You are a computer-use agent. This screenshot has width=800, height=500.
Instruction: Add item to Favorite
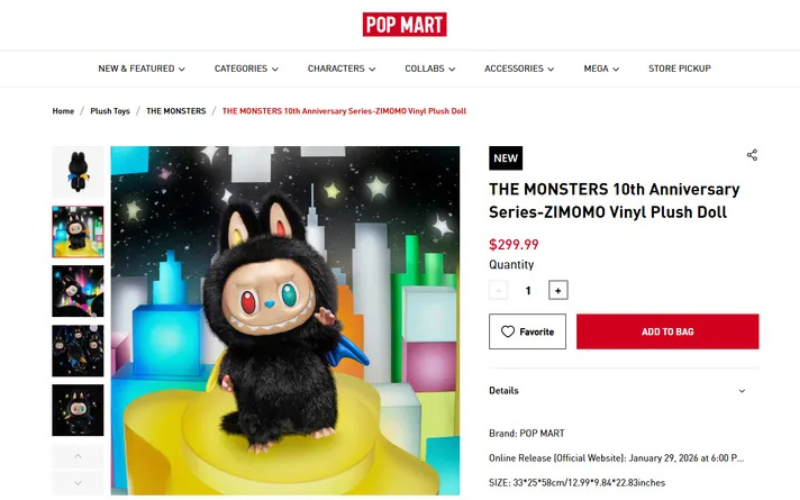click(x=527, y=332)
